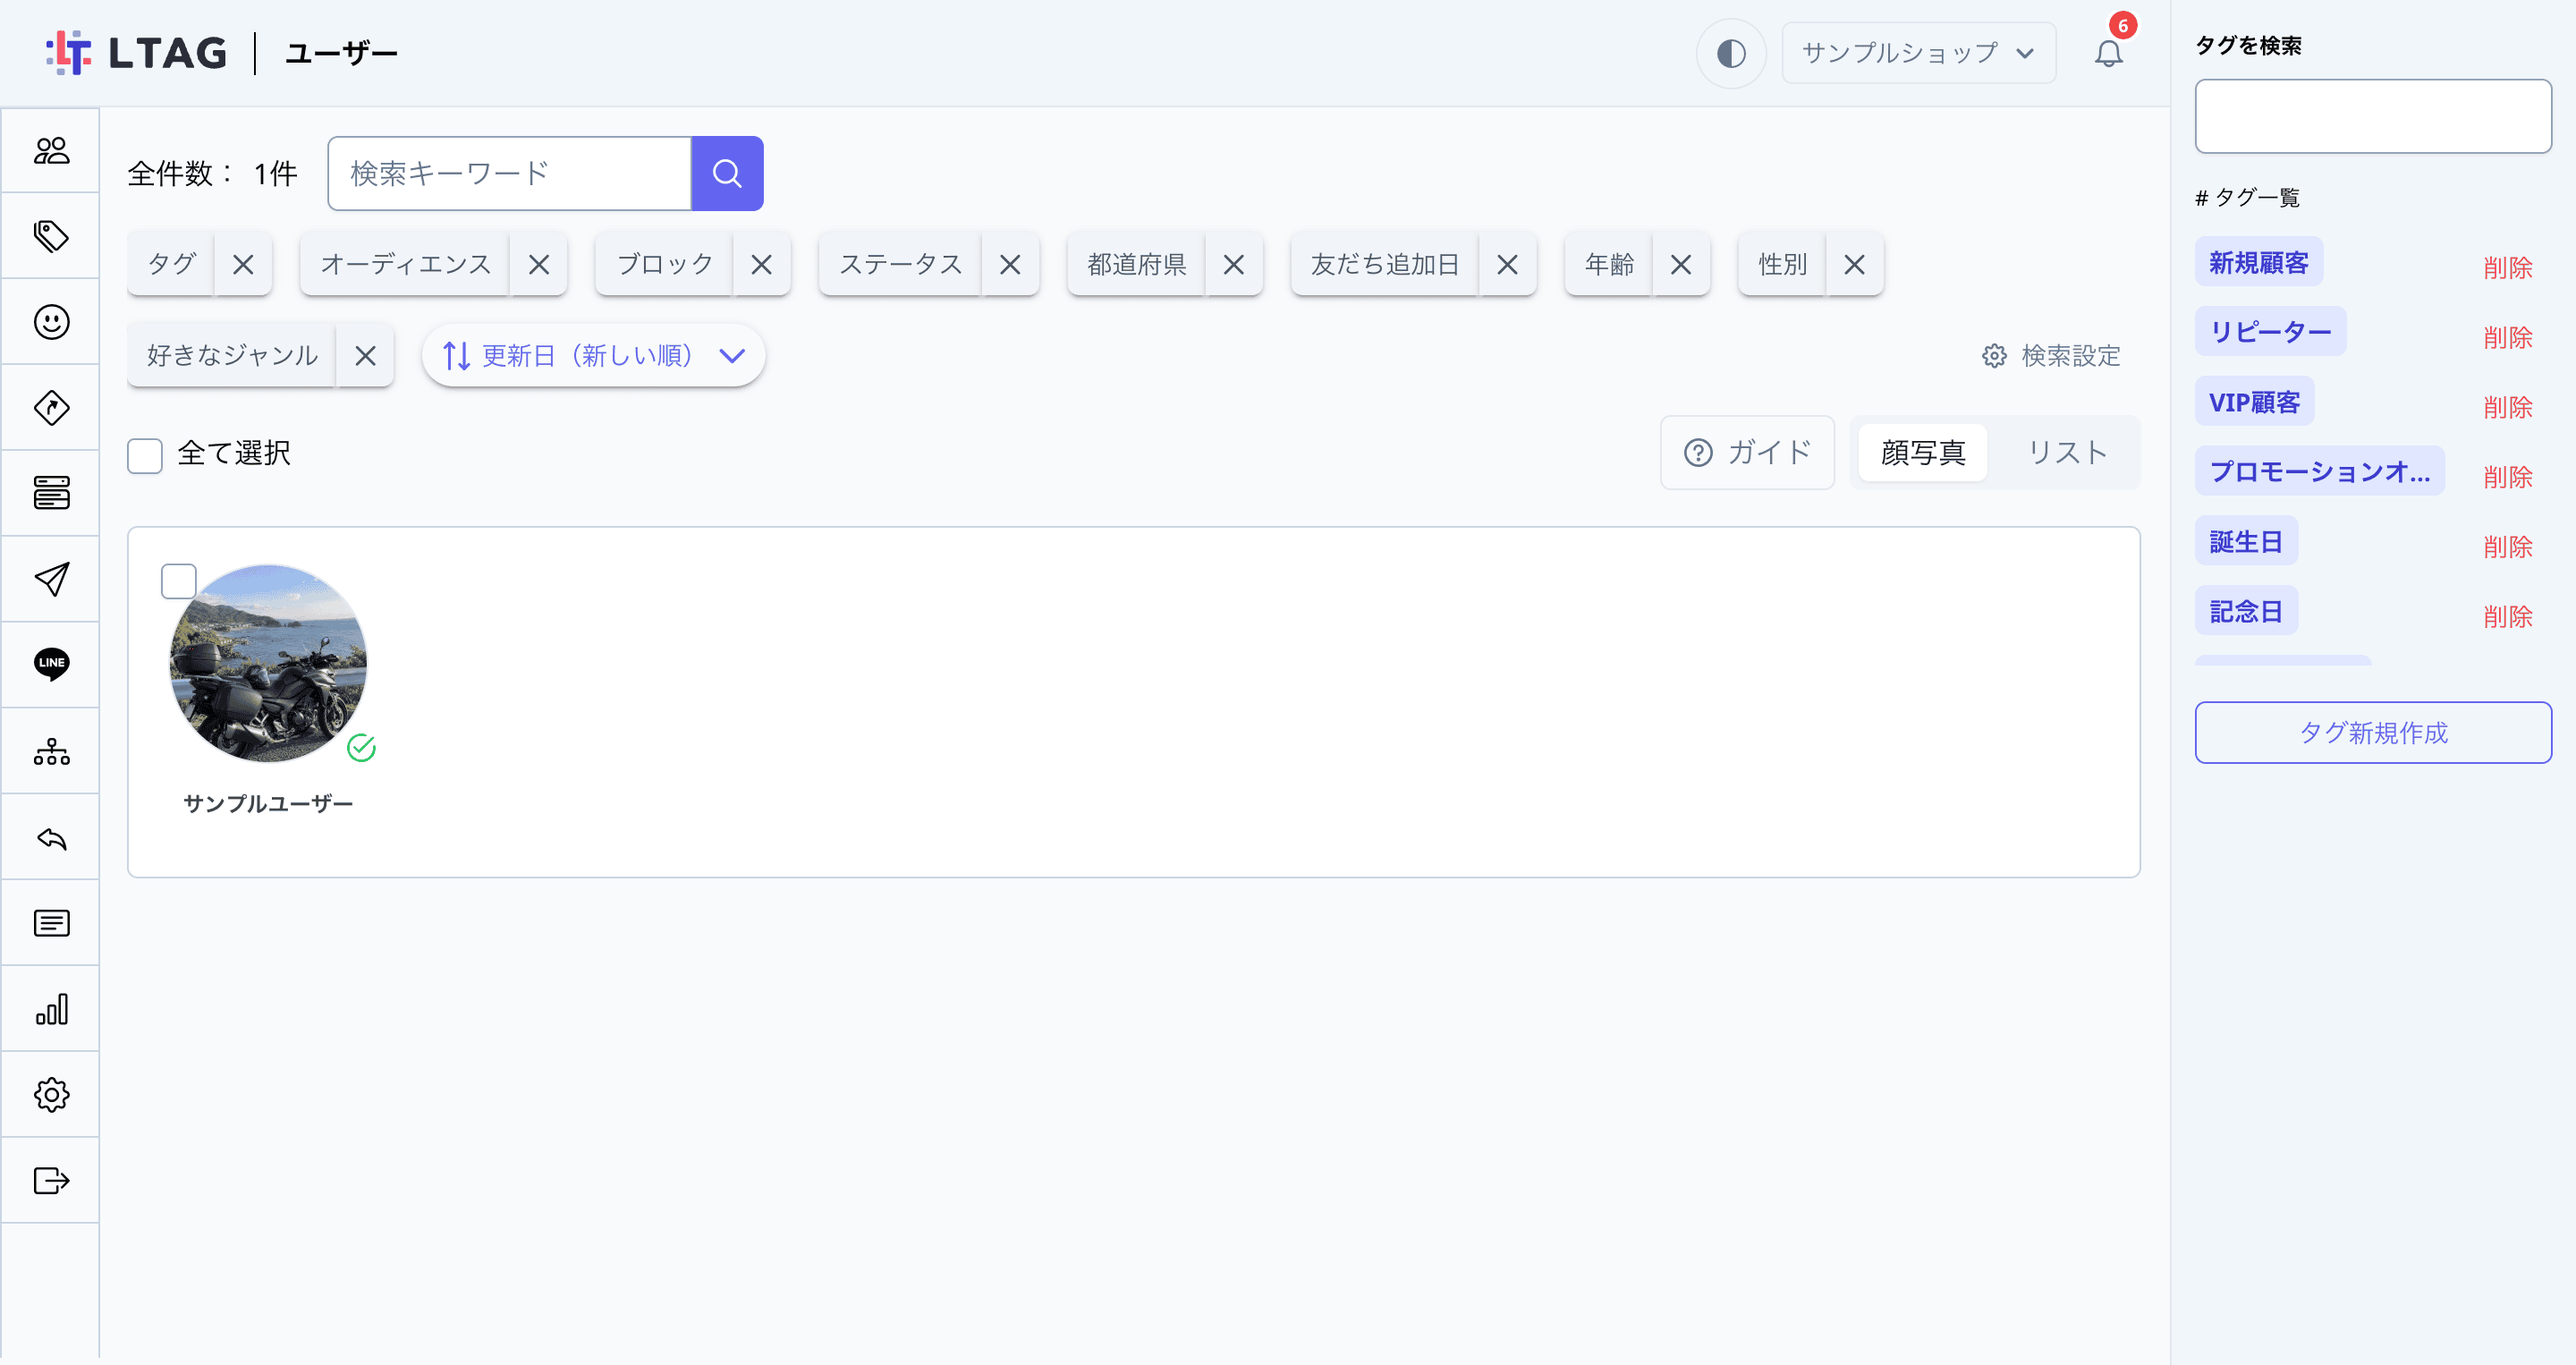Open the notification bell
The image size is (2576, 1365).
(2108, 53)
